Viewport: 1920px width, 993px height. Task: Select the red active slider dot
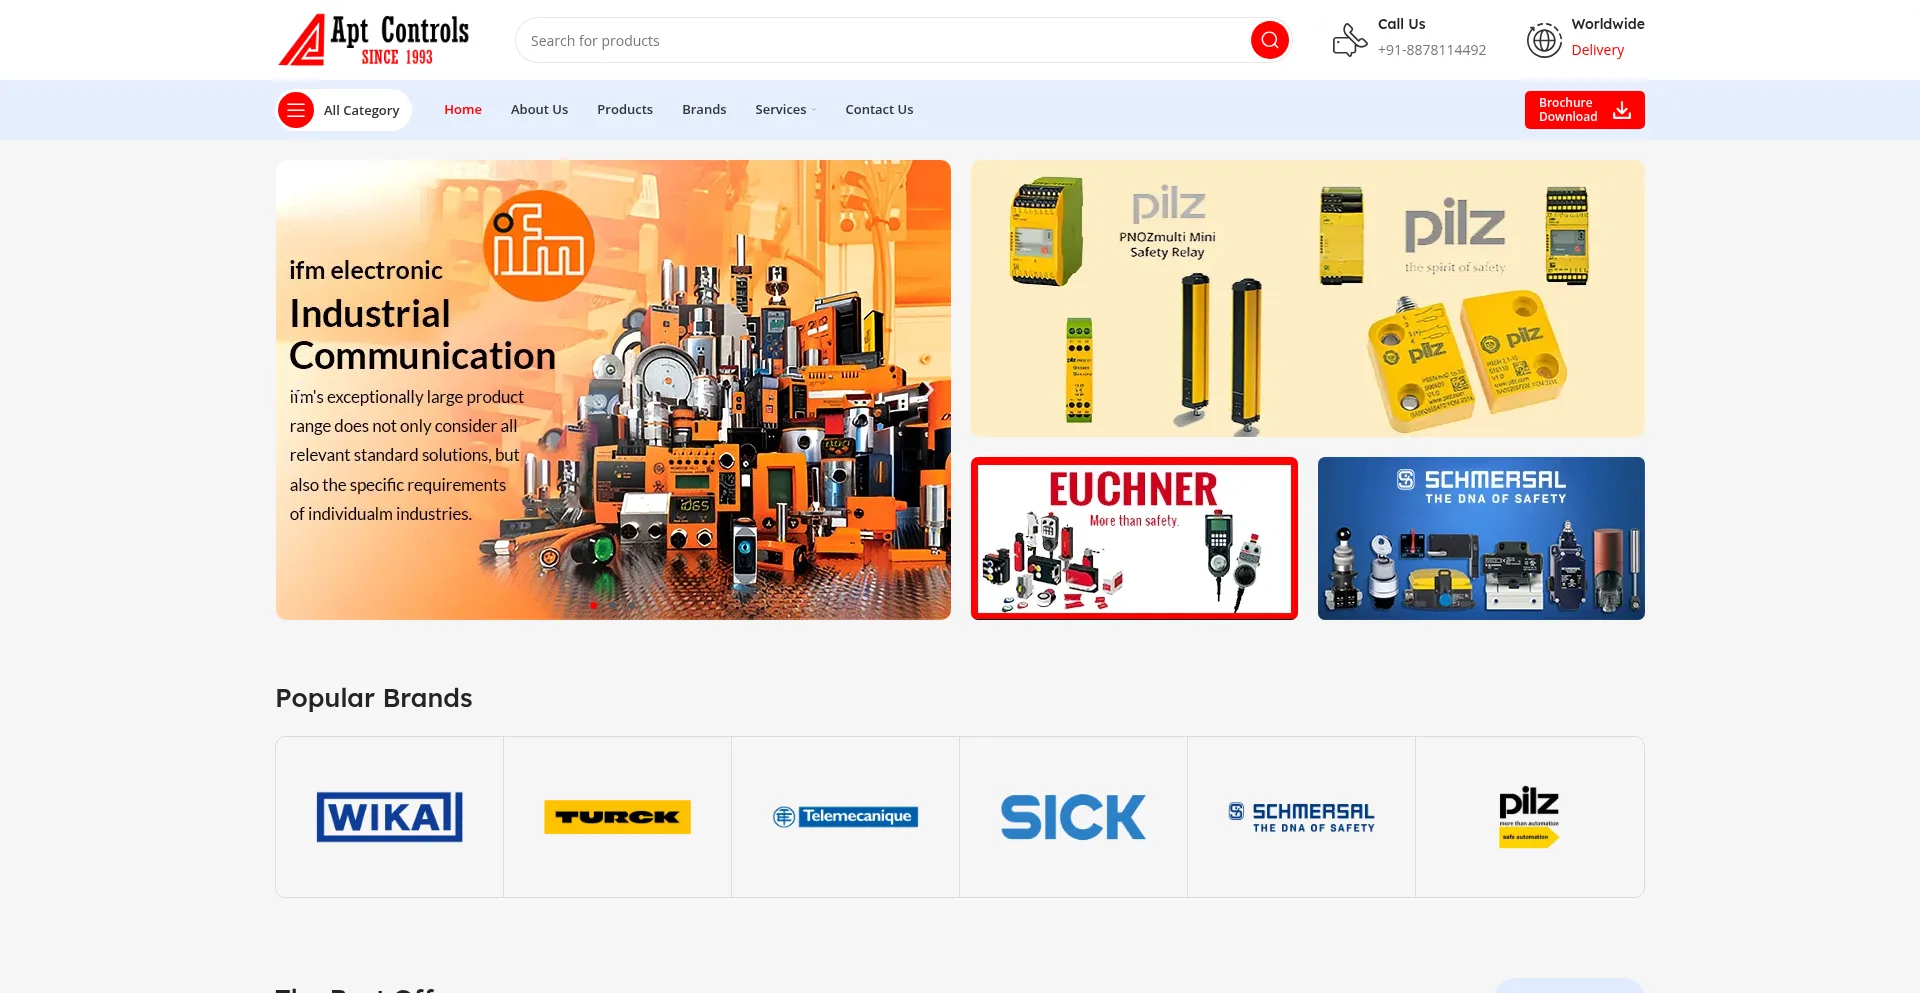(x=593, y=605)
